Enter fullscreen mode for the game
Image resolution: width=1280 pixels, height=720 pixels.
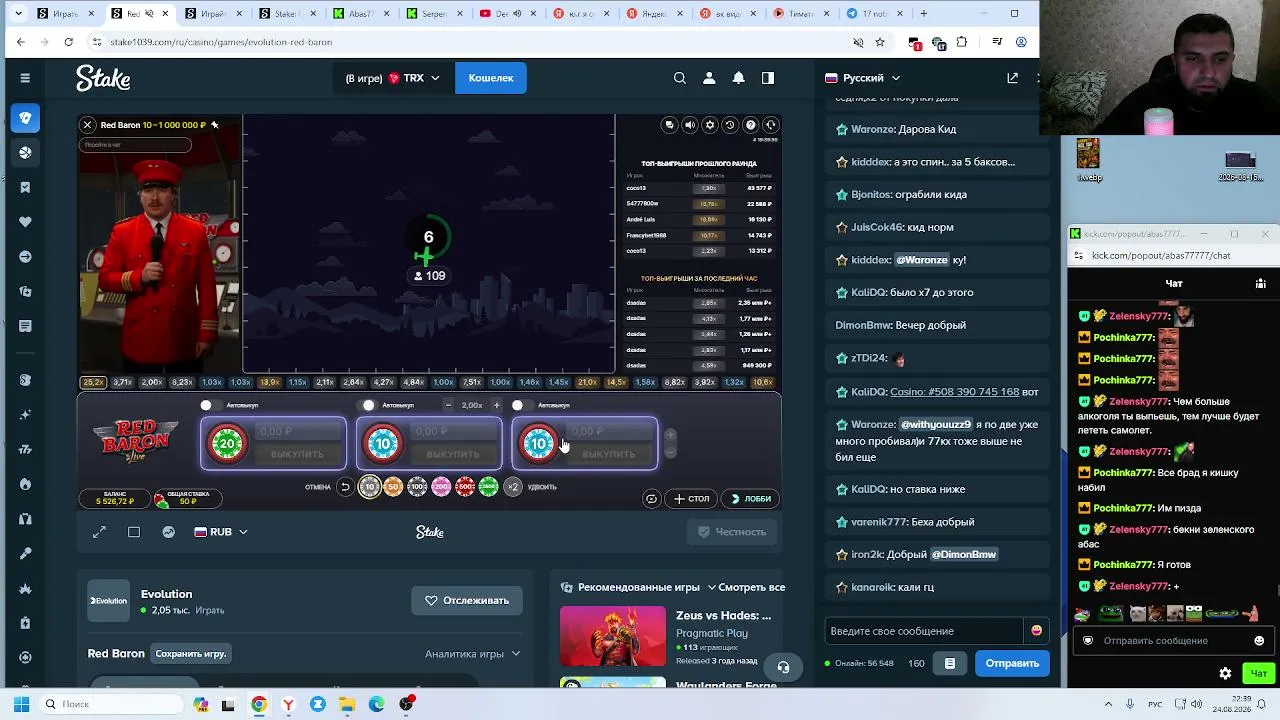(99, 532)
